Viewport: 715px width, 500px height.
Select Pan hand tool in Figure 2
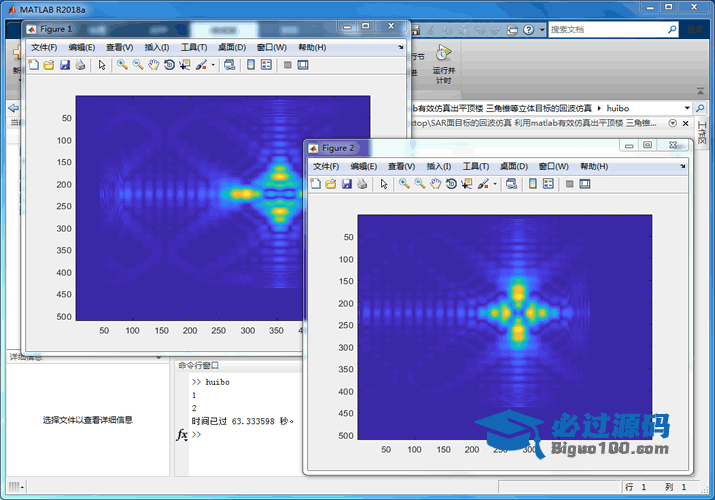click(x=435, y=184)
